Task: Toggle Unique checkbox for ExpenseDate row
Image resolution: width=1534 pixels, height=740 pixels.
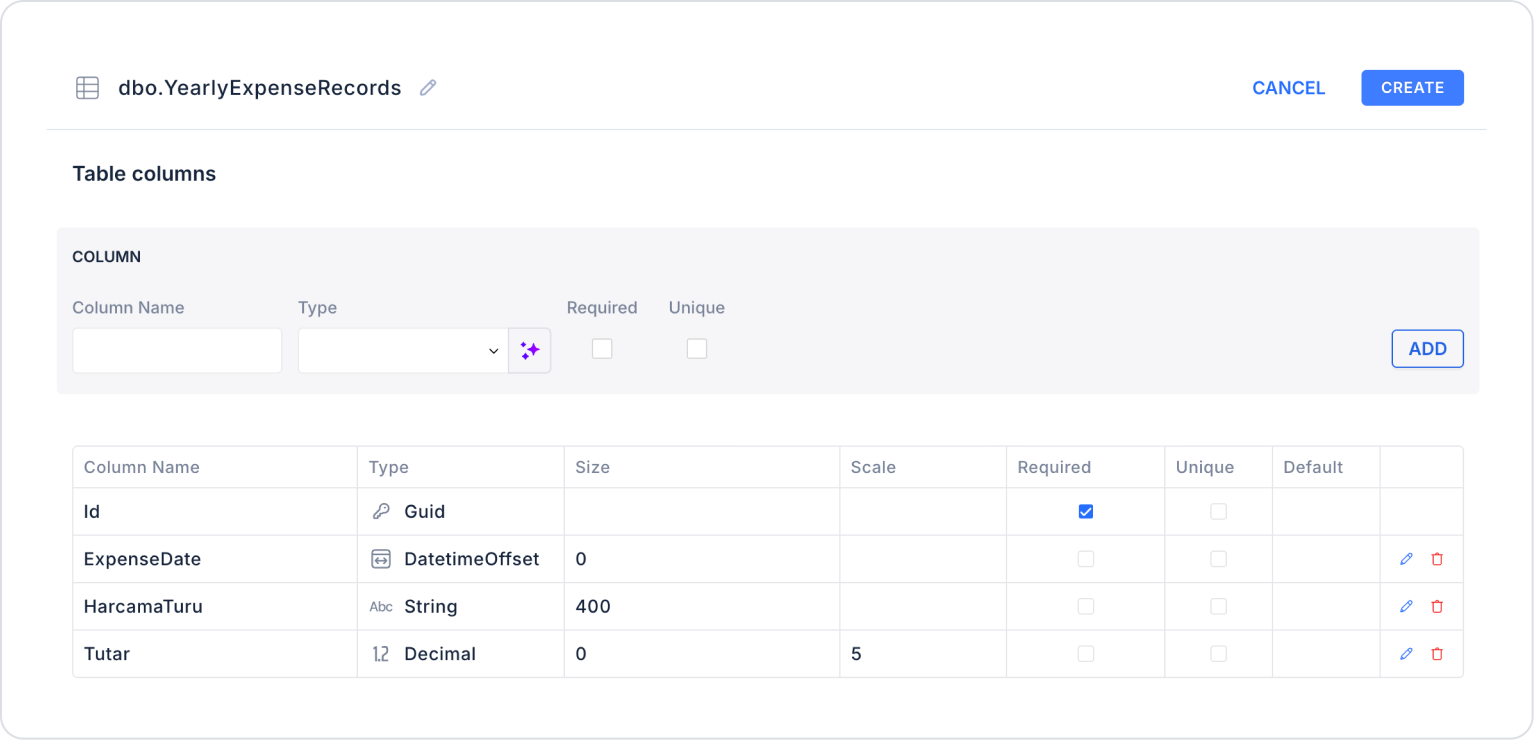Action: (x=1218, y=559)
